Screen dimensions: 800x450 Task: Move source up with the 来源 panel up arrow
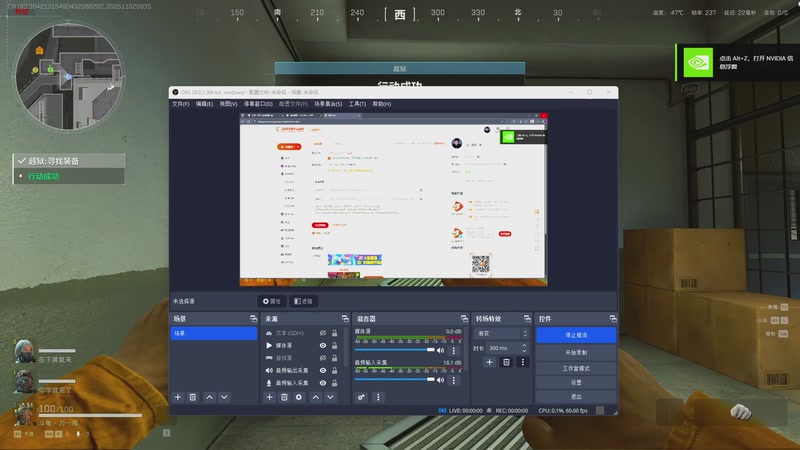(316, 397)
